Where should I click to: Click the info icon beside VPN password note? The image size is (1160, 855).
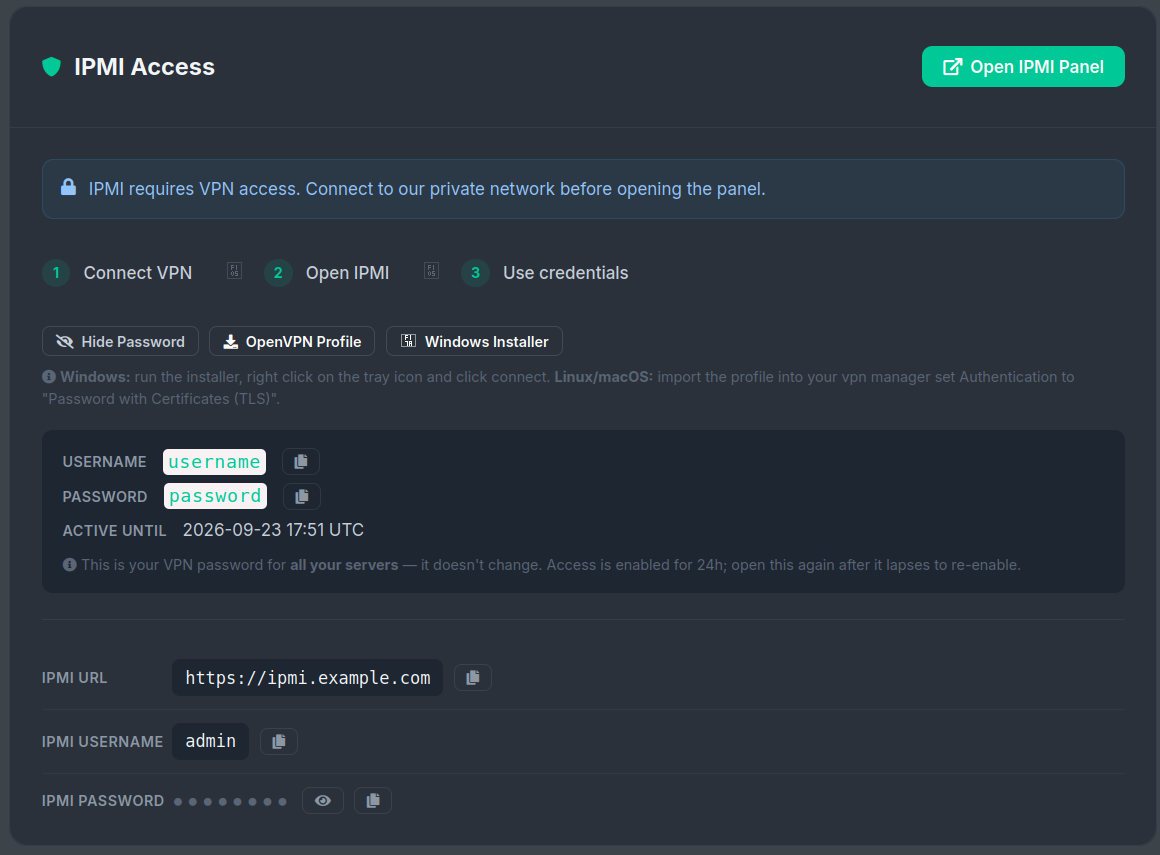70,565
